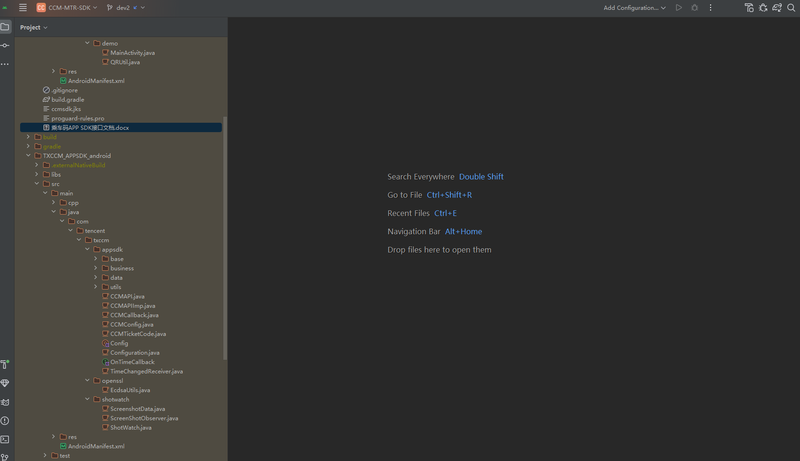The width and height of the screenshot is (800, 461).
Task: Open the Commit tool window icon
Action: point(5,45)
